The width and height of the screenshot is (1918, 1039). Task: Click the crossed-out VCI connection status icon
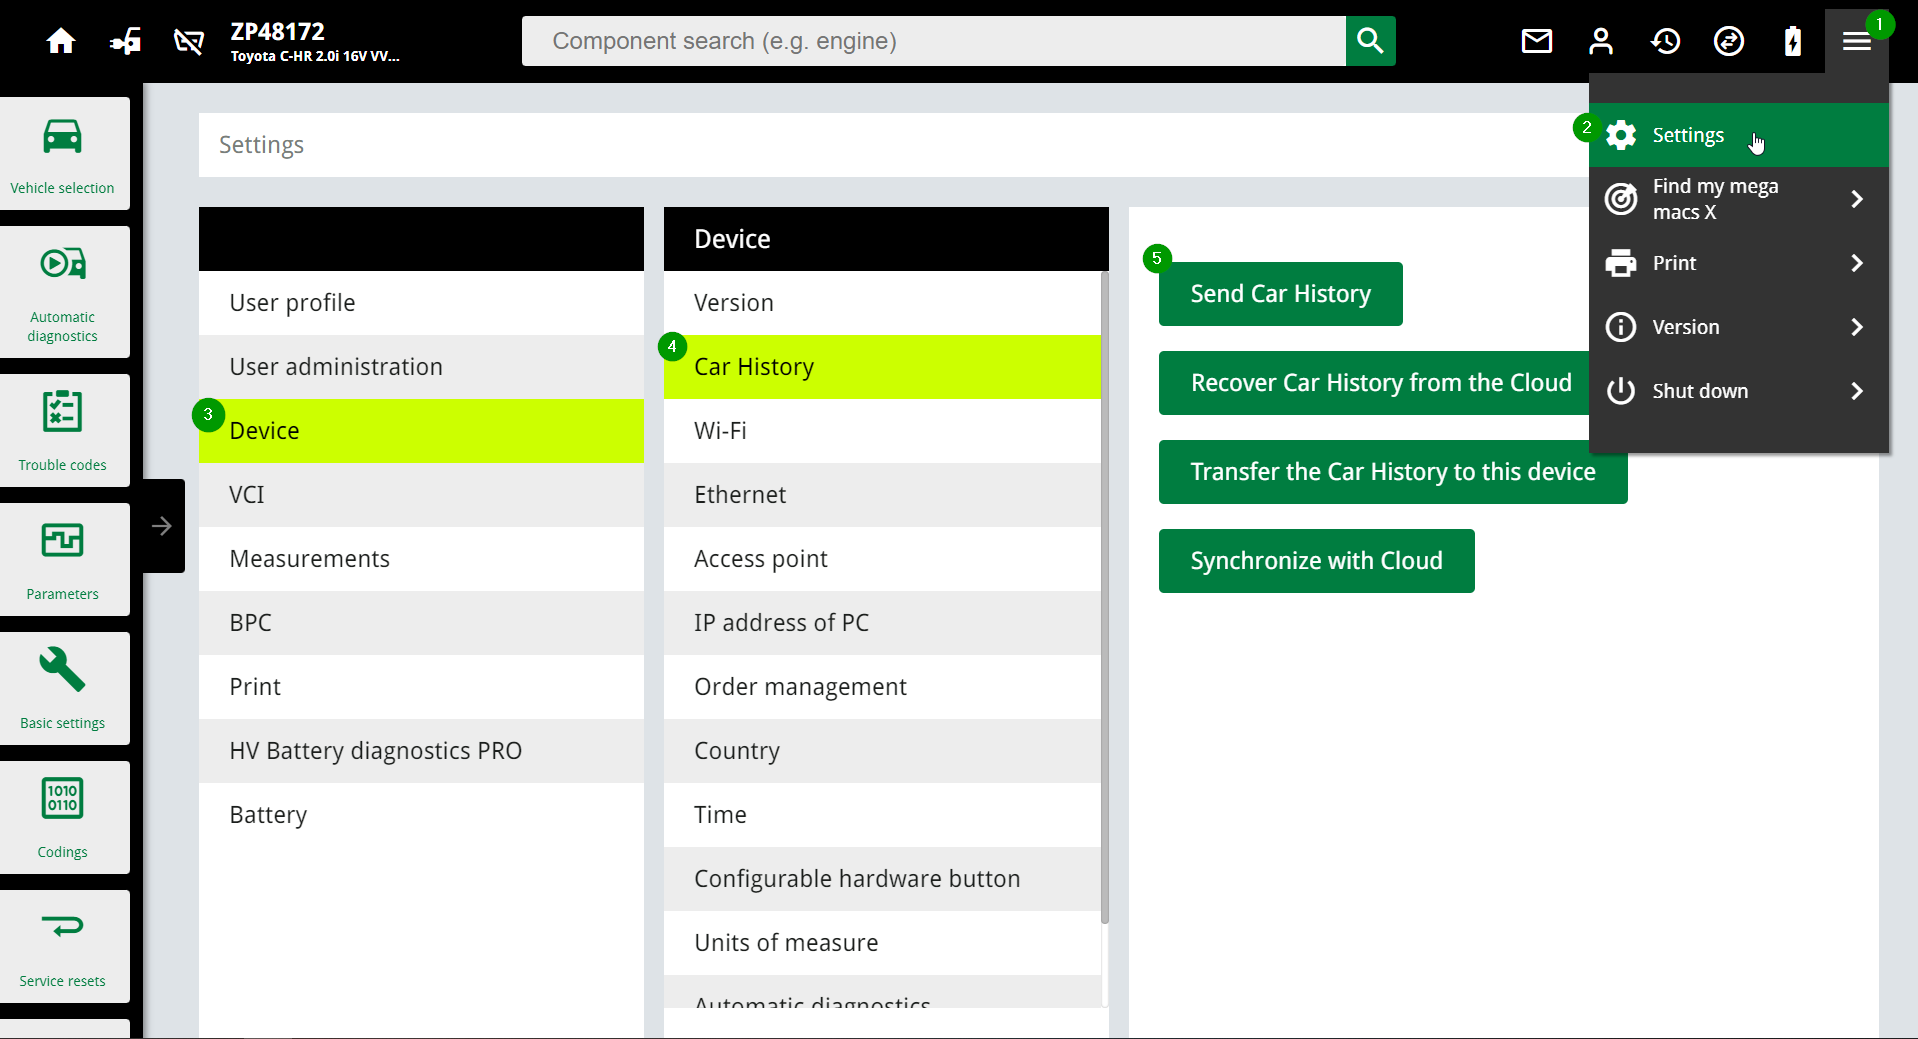coord(189,41)
